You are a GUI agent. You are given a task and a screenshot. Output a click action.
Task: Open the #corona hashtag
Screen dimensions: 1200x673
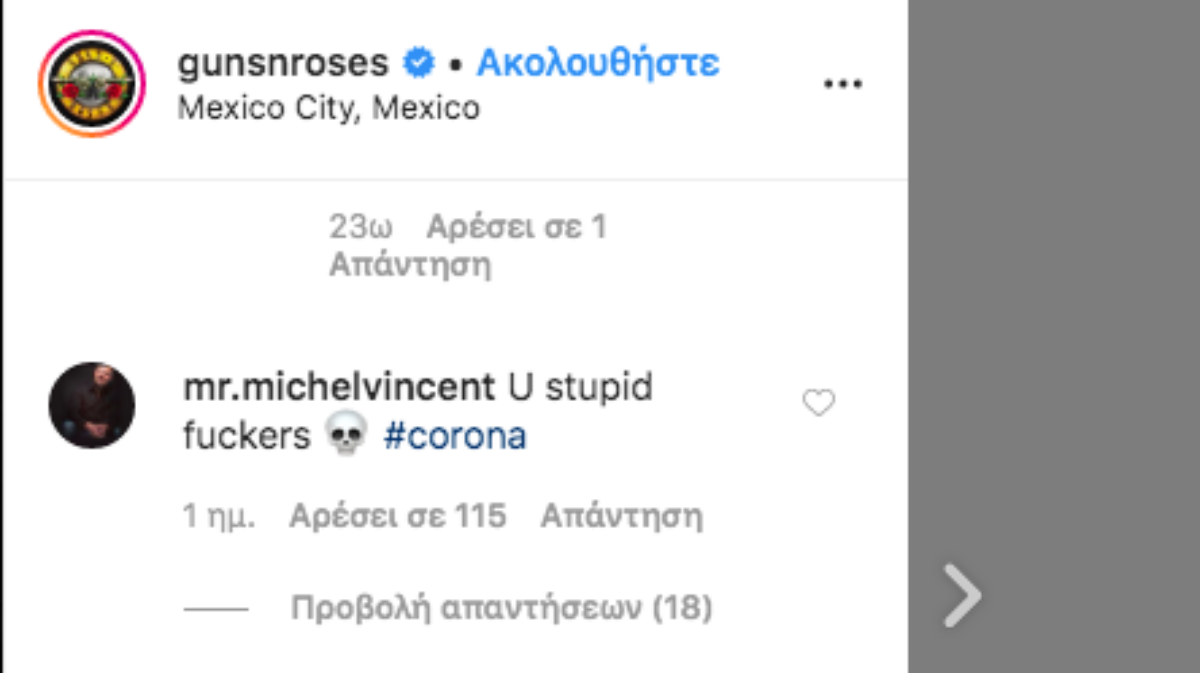455,437
